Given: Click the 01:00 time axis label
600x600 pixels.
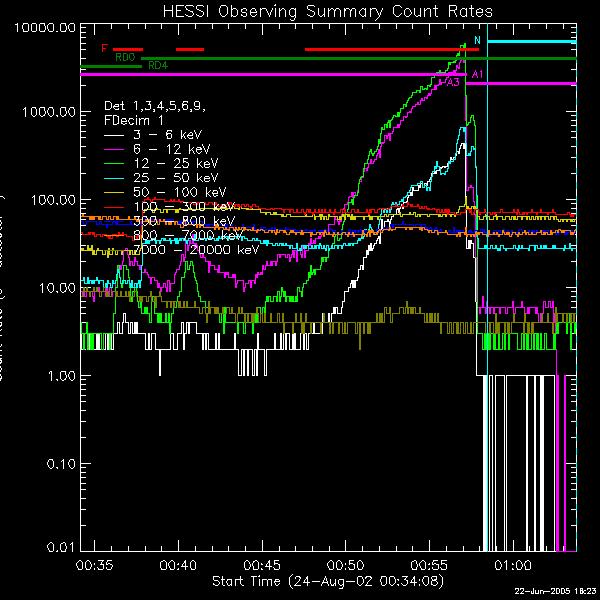Looking at the screenshot, I should point(514,565).
